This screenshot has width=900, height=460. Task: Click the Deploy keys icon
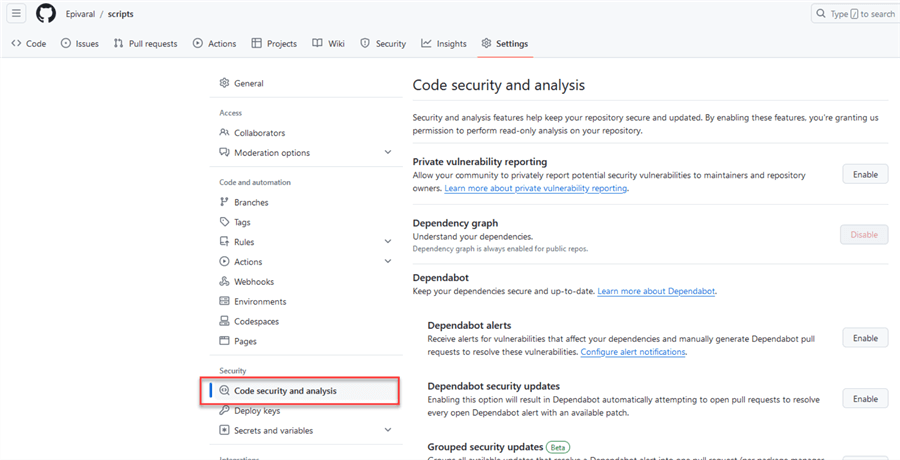[x=224, y=410]
